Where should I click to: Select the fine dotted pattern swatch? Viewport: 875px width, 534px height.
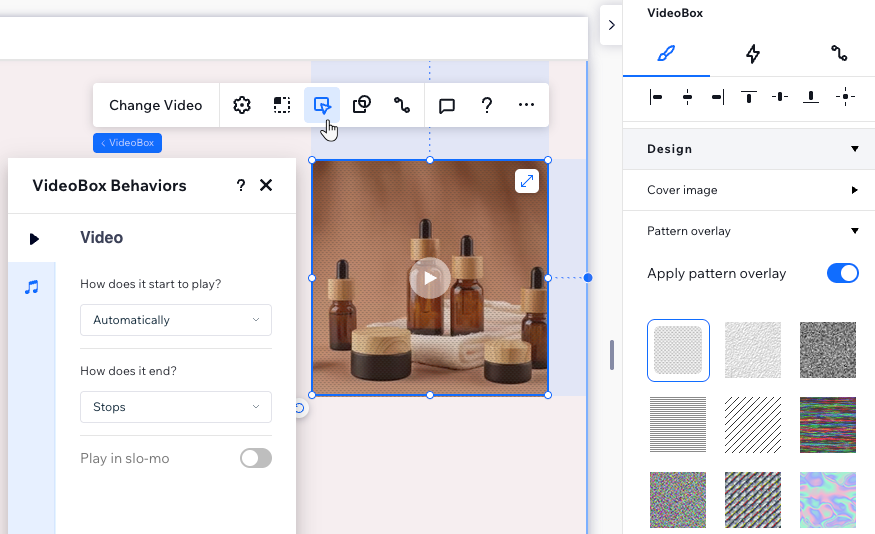pyautogui.click(x=678, y=350)
